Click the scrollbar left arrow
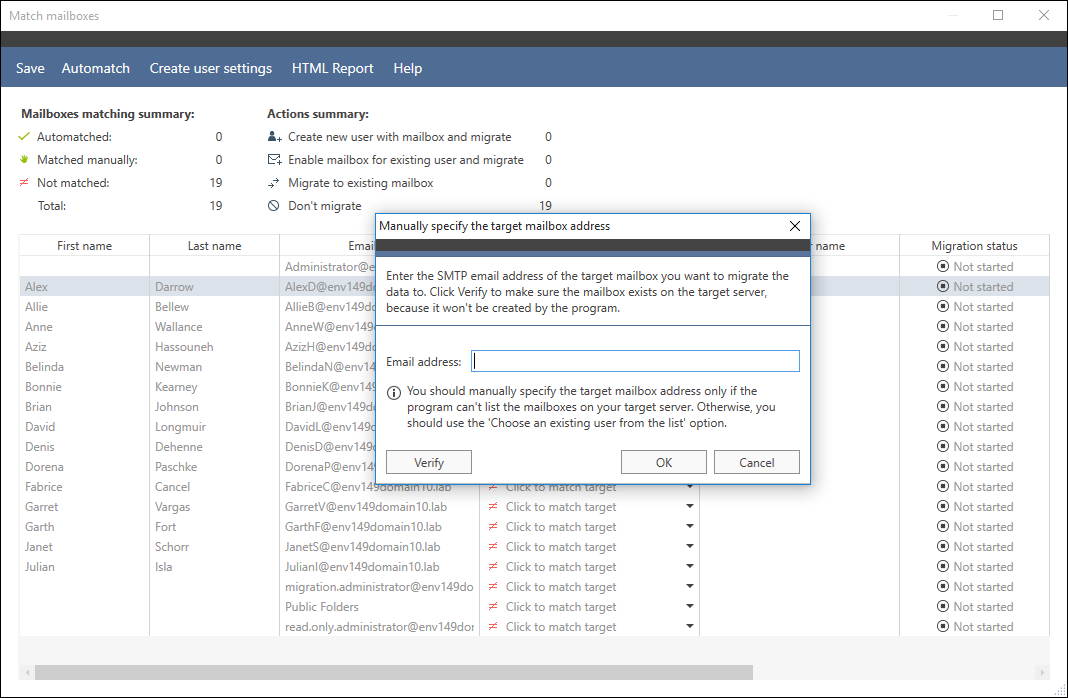The width and height of the screenshot is (1068, 698). pyautogui.click(x=27, y=672)
